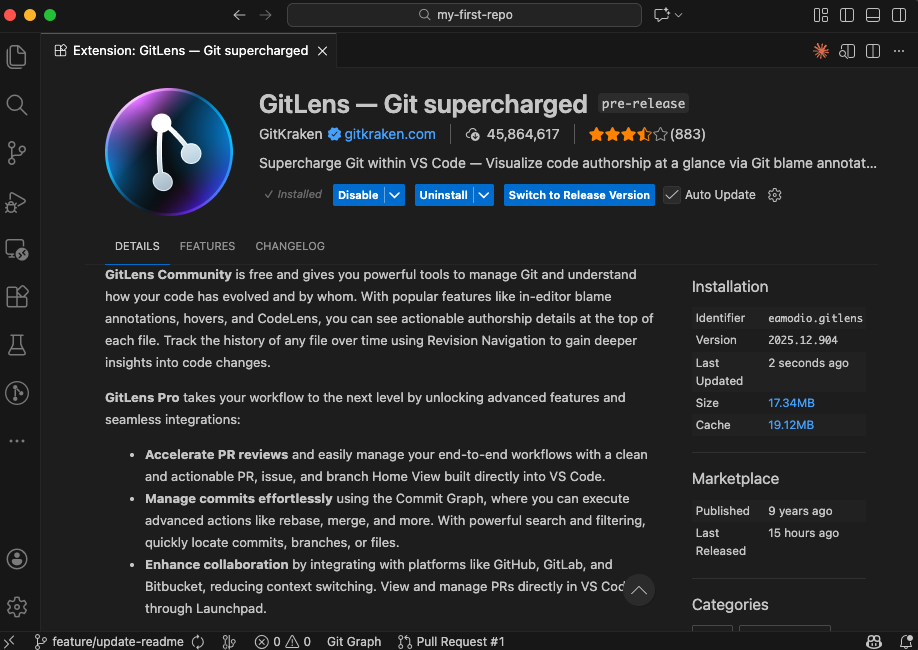Open the Accounts icon in activity bar

(x=16, y=559)
